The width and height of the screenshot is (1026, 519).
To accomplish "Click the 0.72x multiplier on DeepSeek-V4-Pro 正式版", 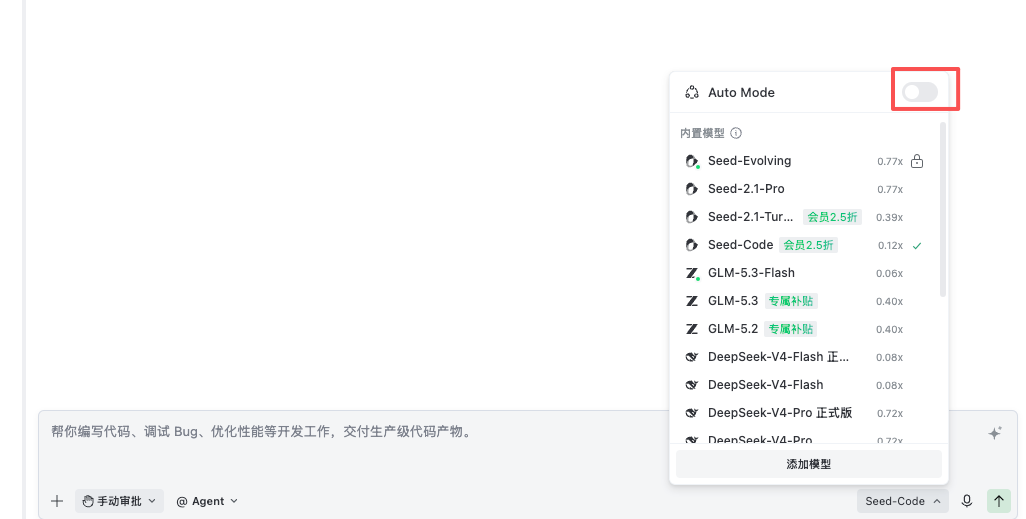I will [890, 414].
